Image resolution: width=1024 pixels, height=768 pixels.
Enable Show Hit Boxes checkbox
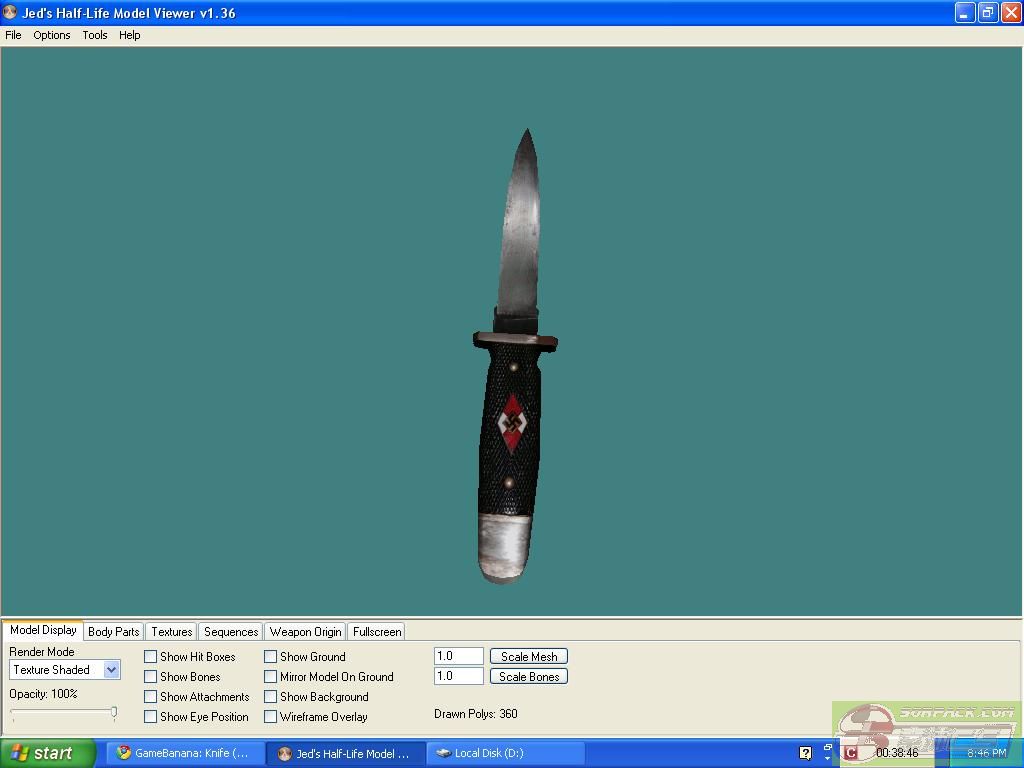click(x=150, y=657)
